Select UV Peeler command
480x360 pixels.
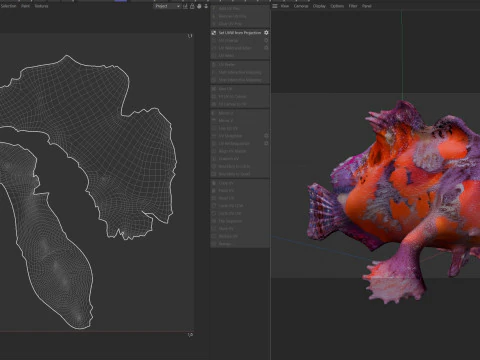[227, 64]
